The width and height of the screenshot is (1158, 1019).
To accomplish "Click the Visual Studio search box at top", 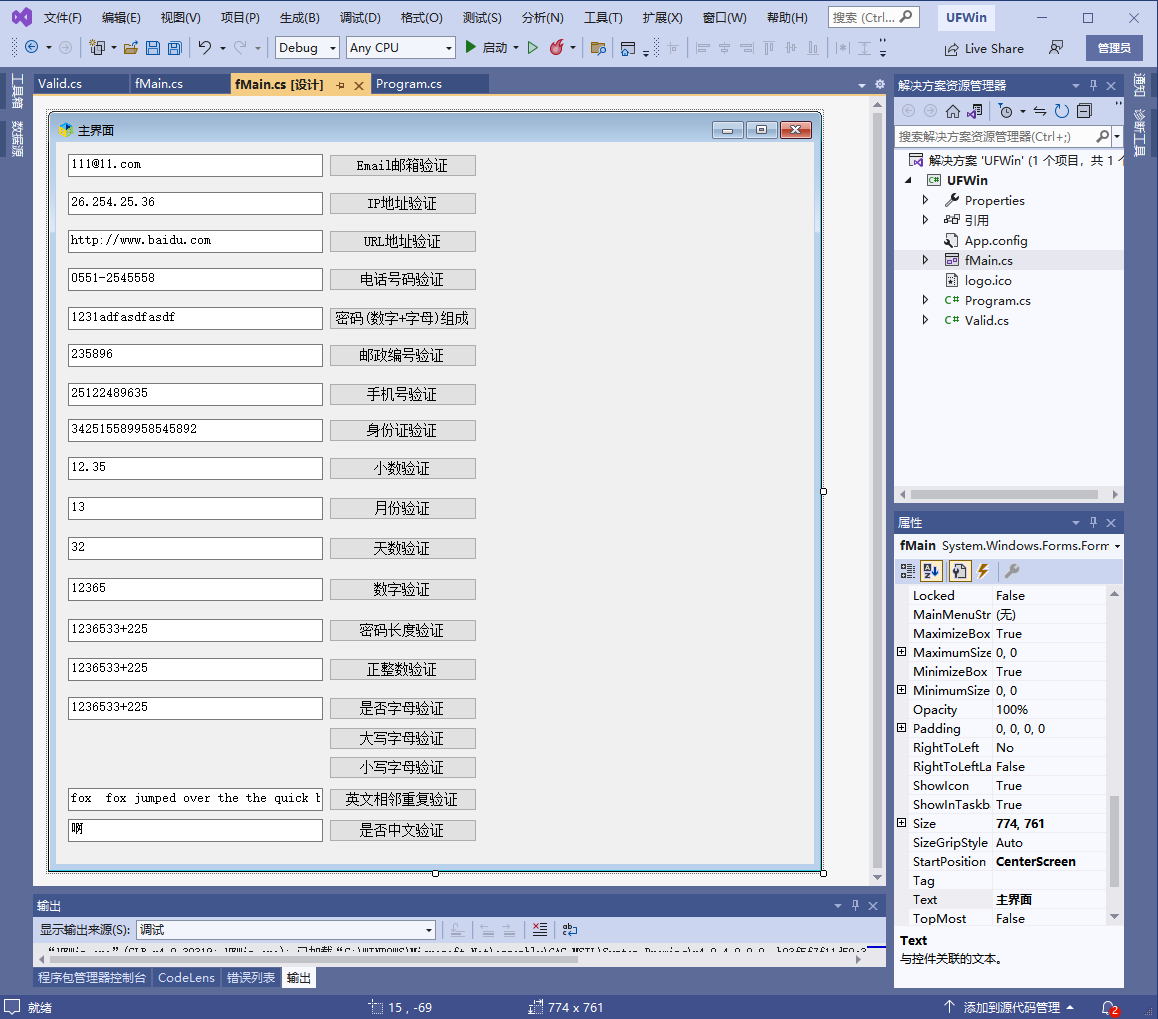I will (874, 17).
